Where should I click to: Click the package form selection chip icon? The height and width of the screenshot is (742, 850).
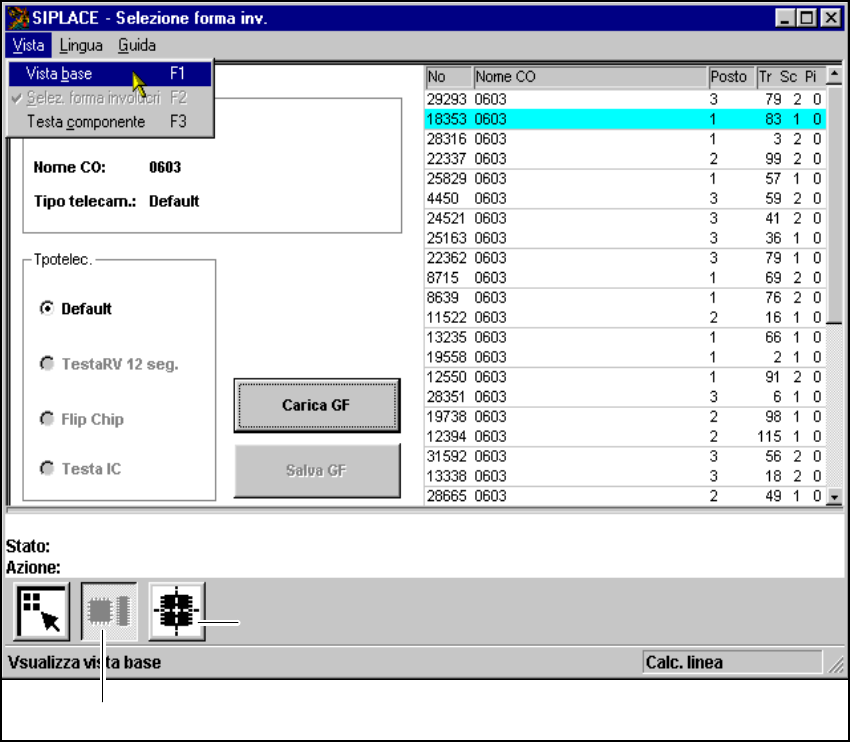coord(109,611)
